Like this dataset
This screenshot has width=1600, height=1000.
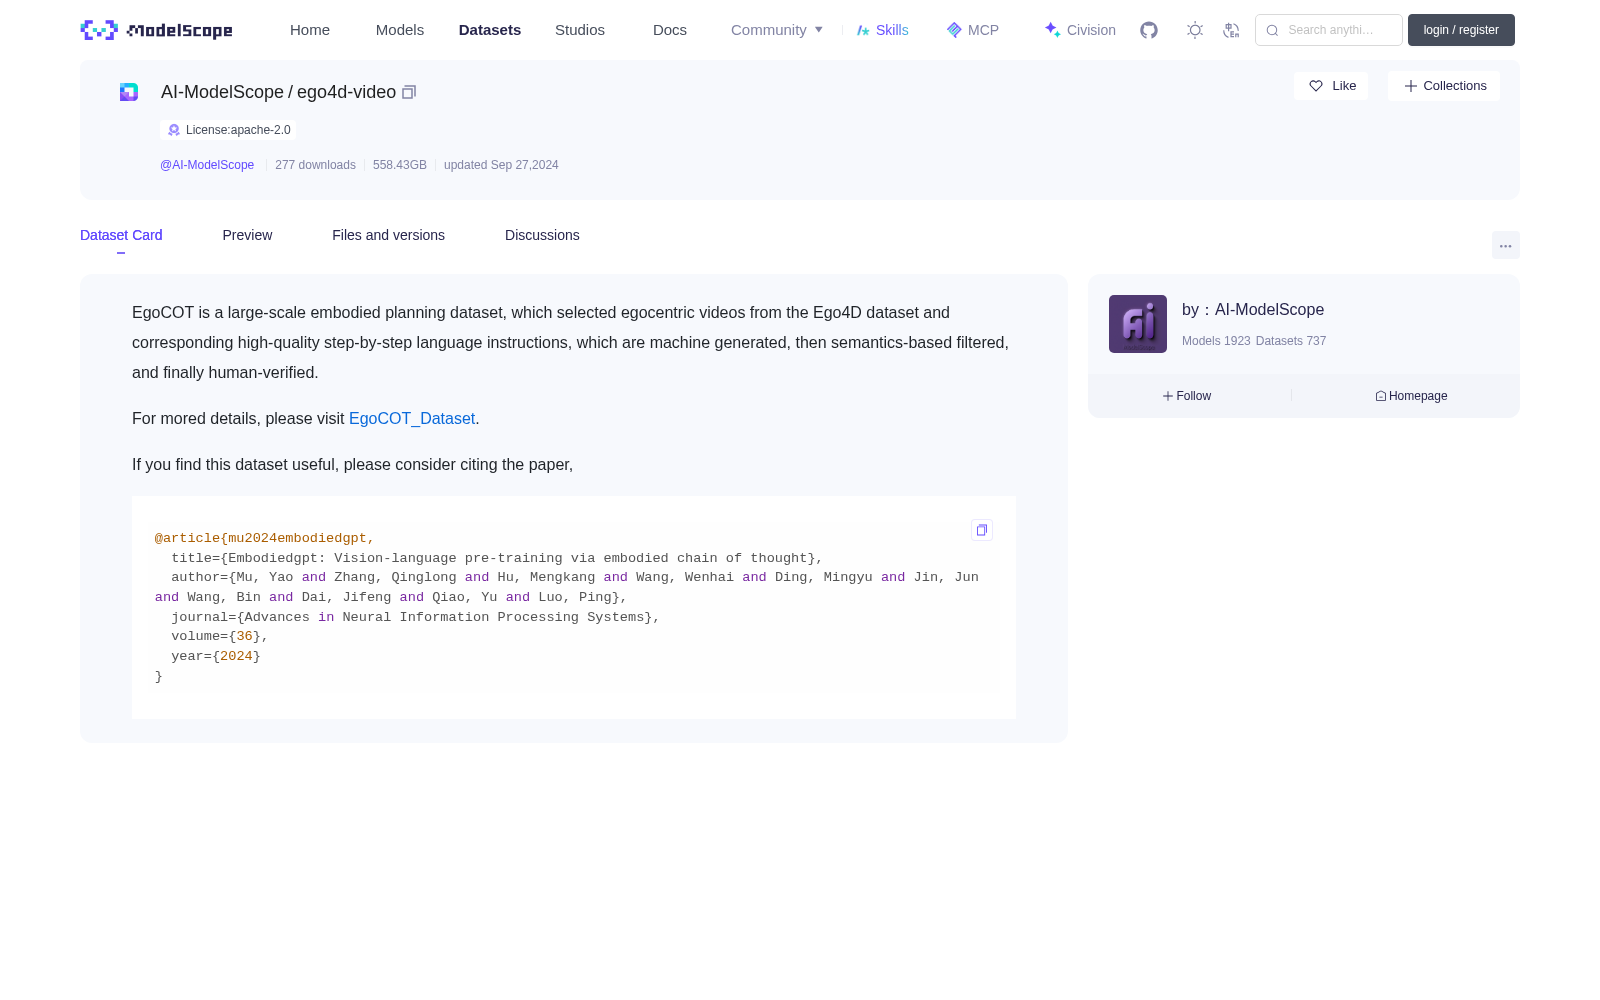1331,86
